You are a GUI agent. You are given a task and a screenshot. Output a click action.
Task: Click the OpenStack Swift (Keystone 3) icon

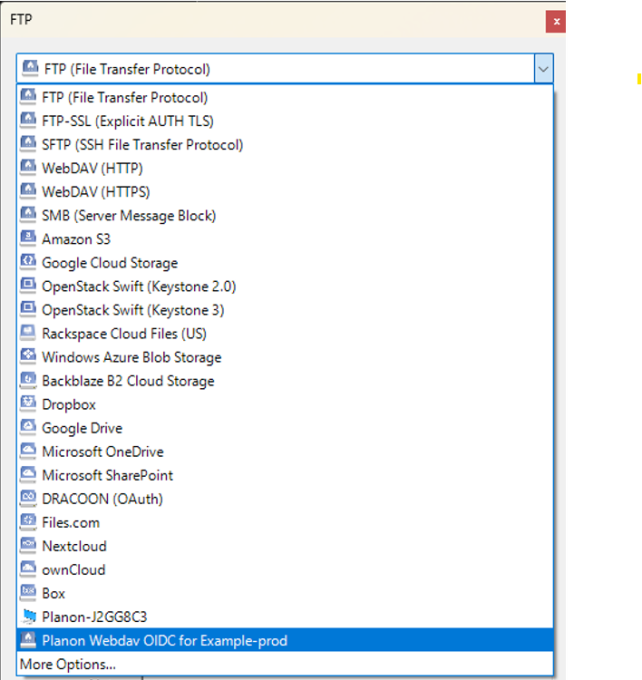tap(28, 309)
